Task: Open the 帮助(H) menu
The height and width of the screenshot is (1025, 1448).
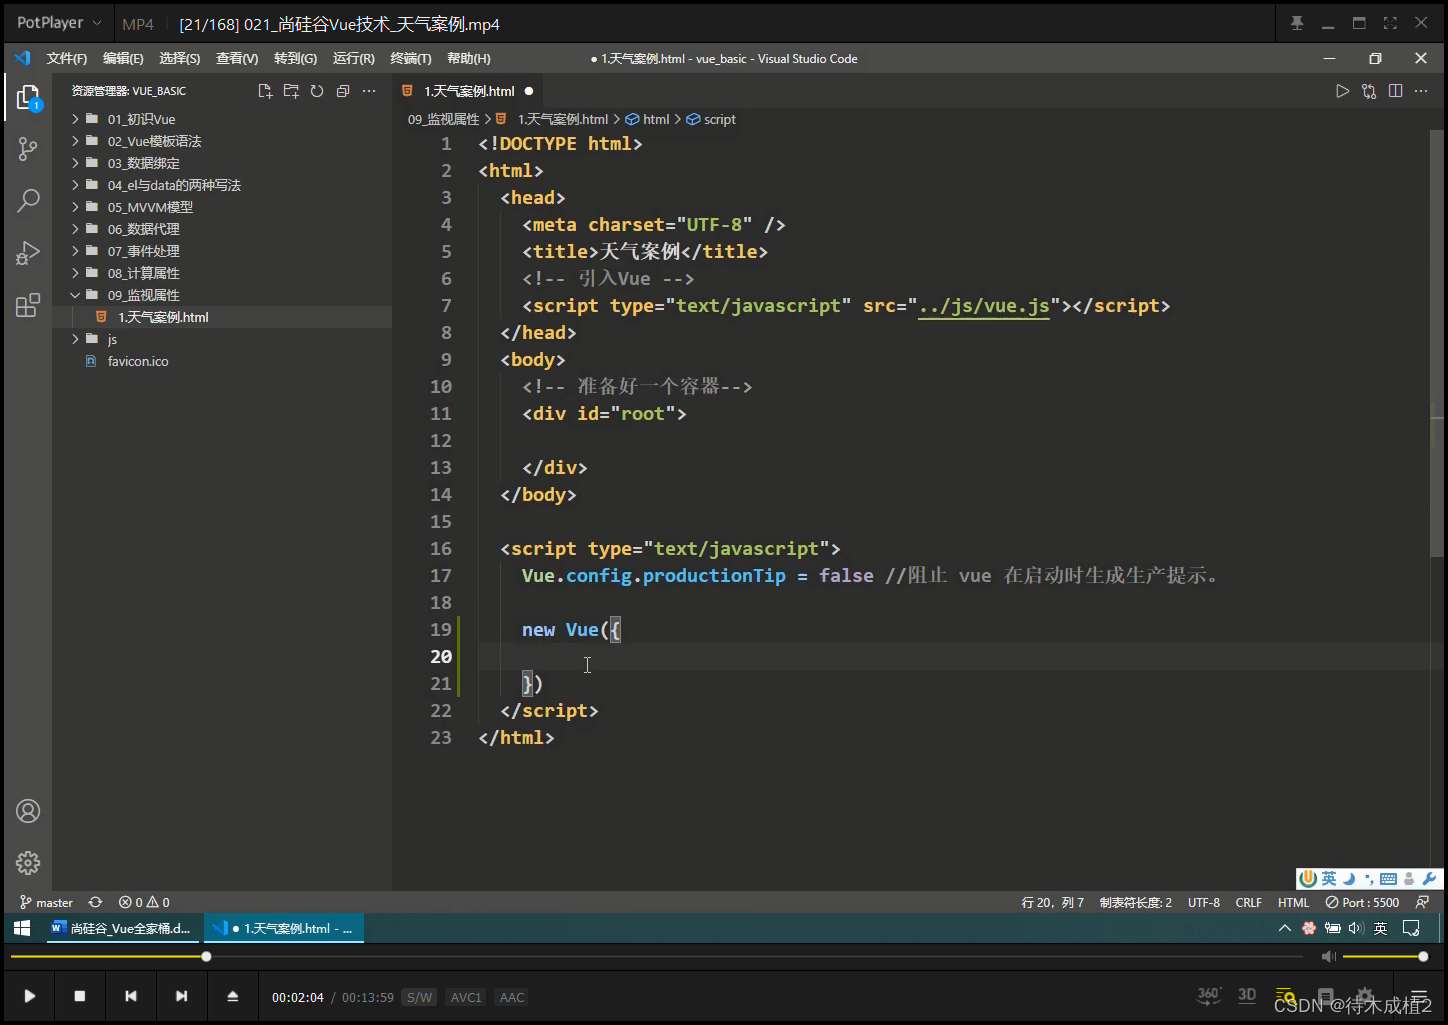Action: click(469, 59)
